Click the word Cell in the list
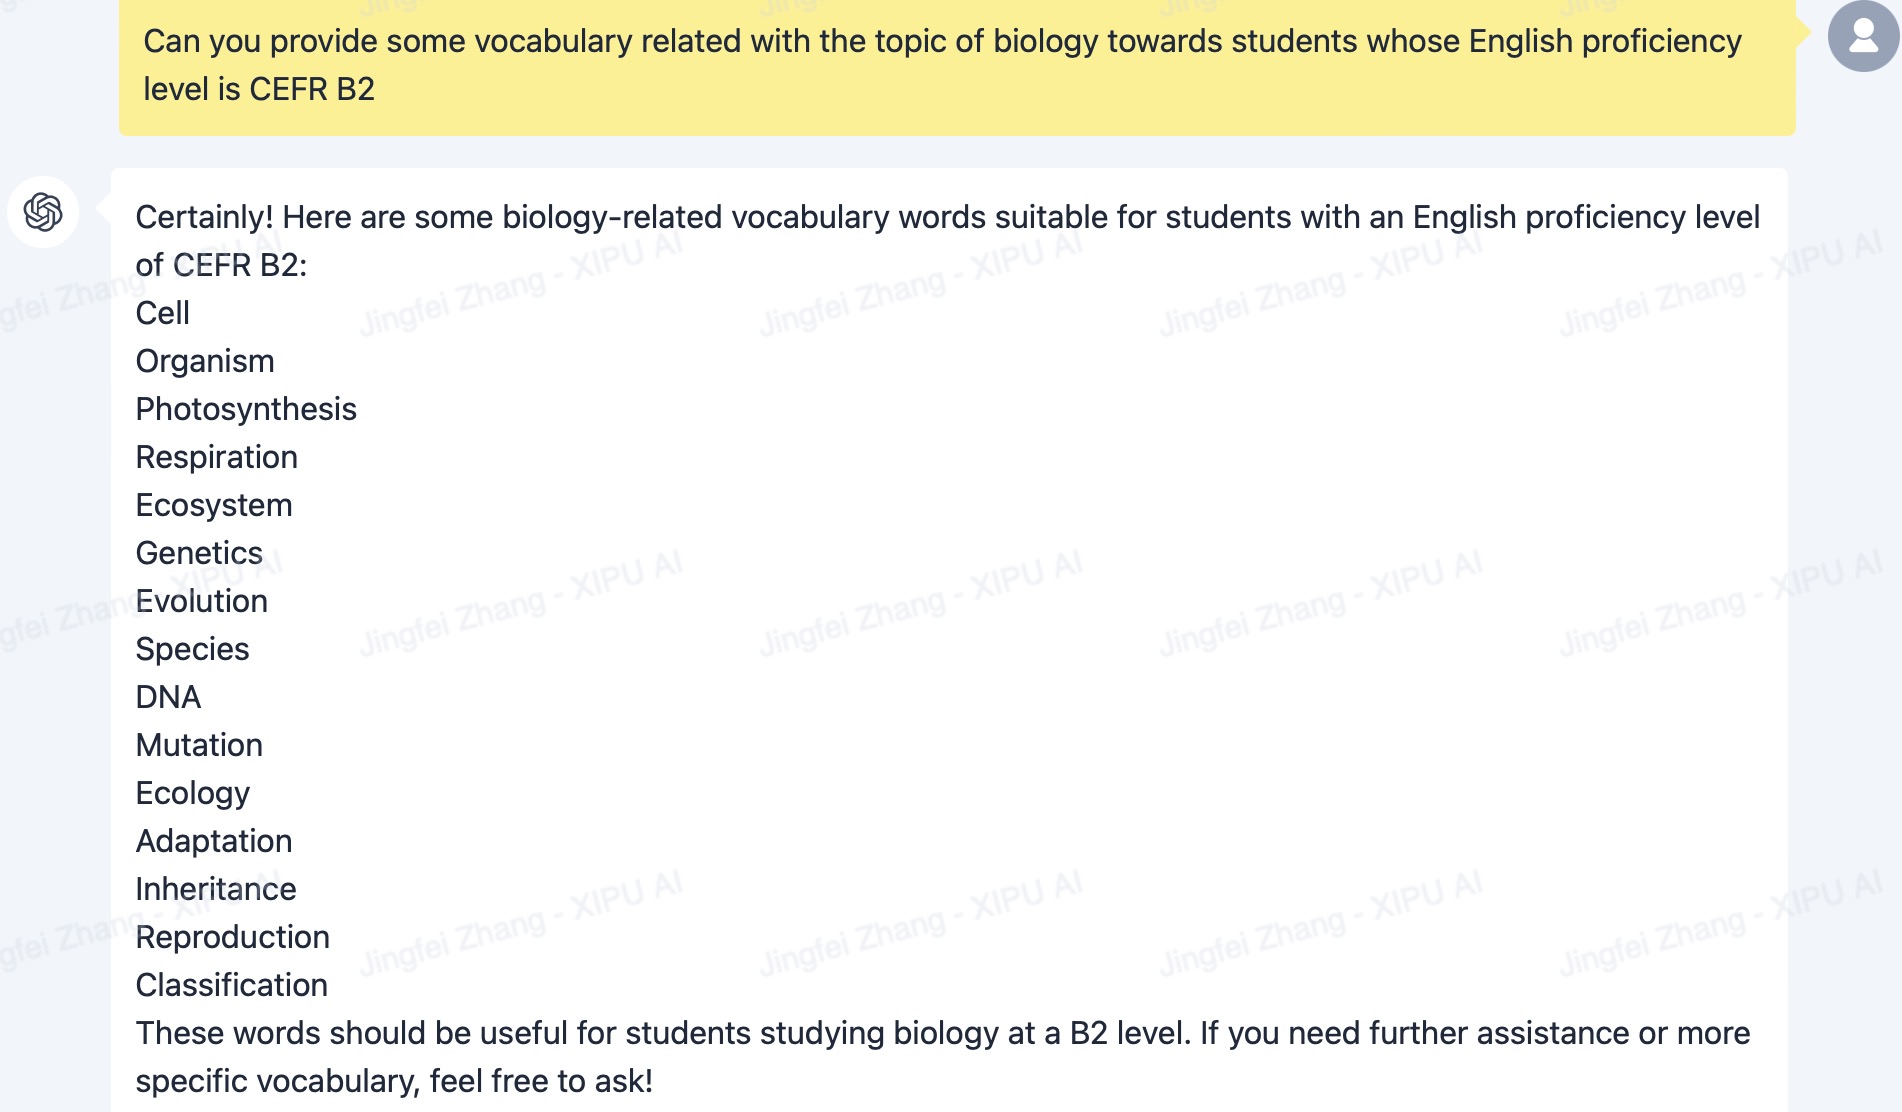Viewport: 1902px width, 1112px height. point(163,313)
